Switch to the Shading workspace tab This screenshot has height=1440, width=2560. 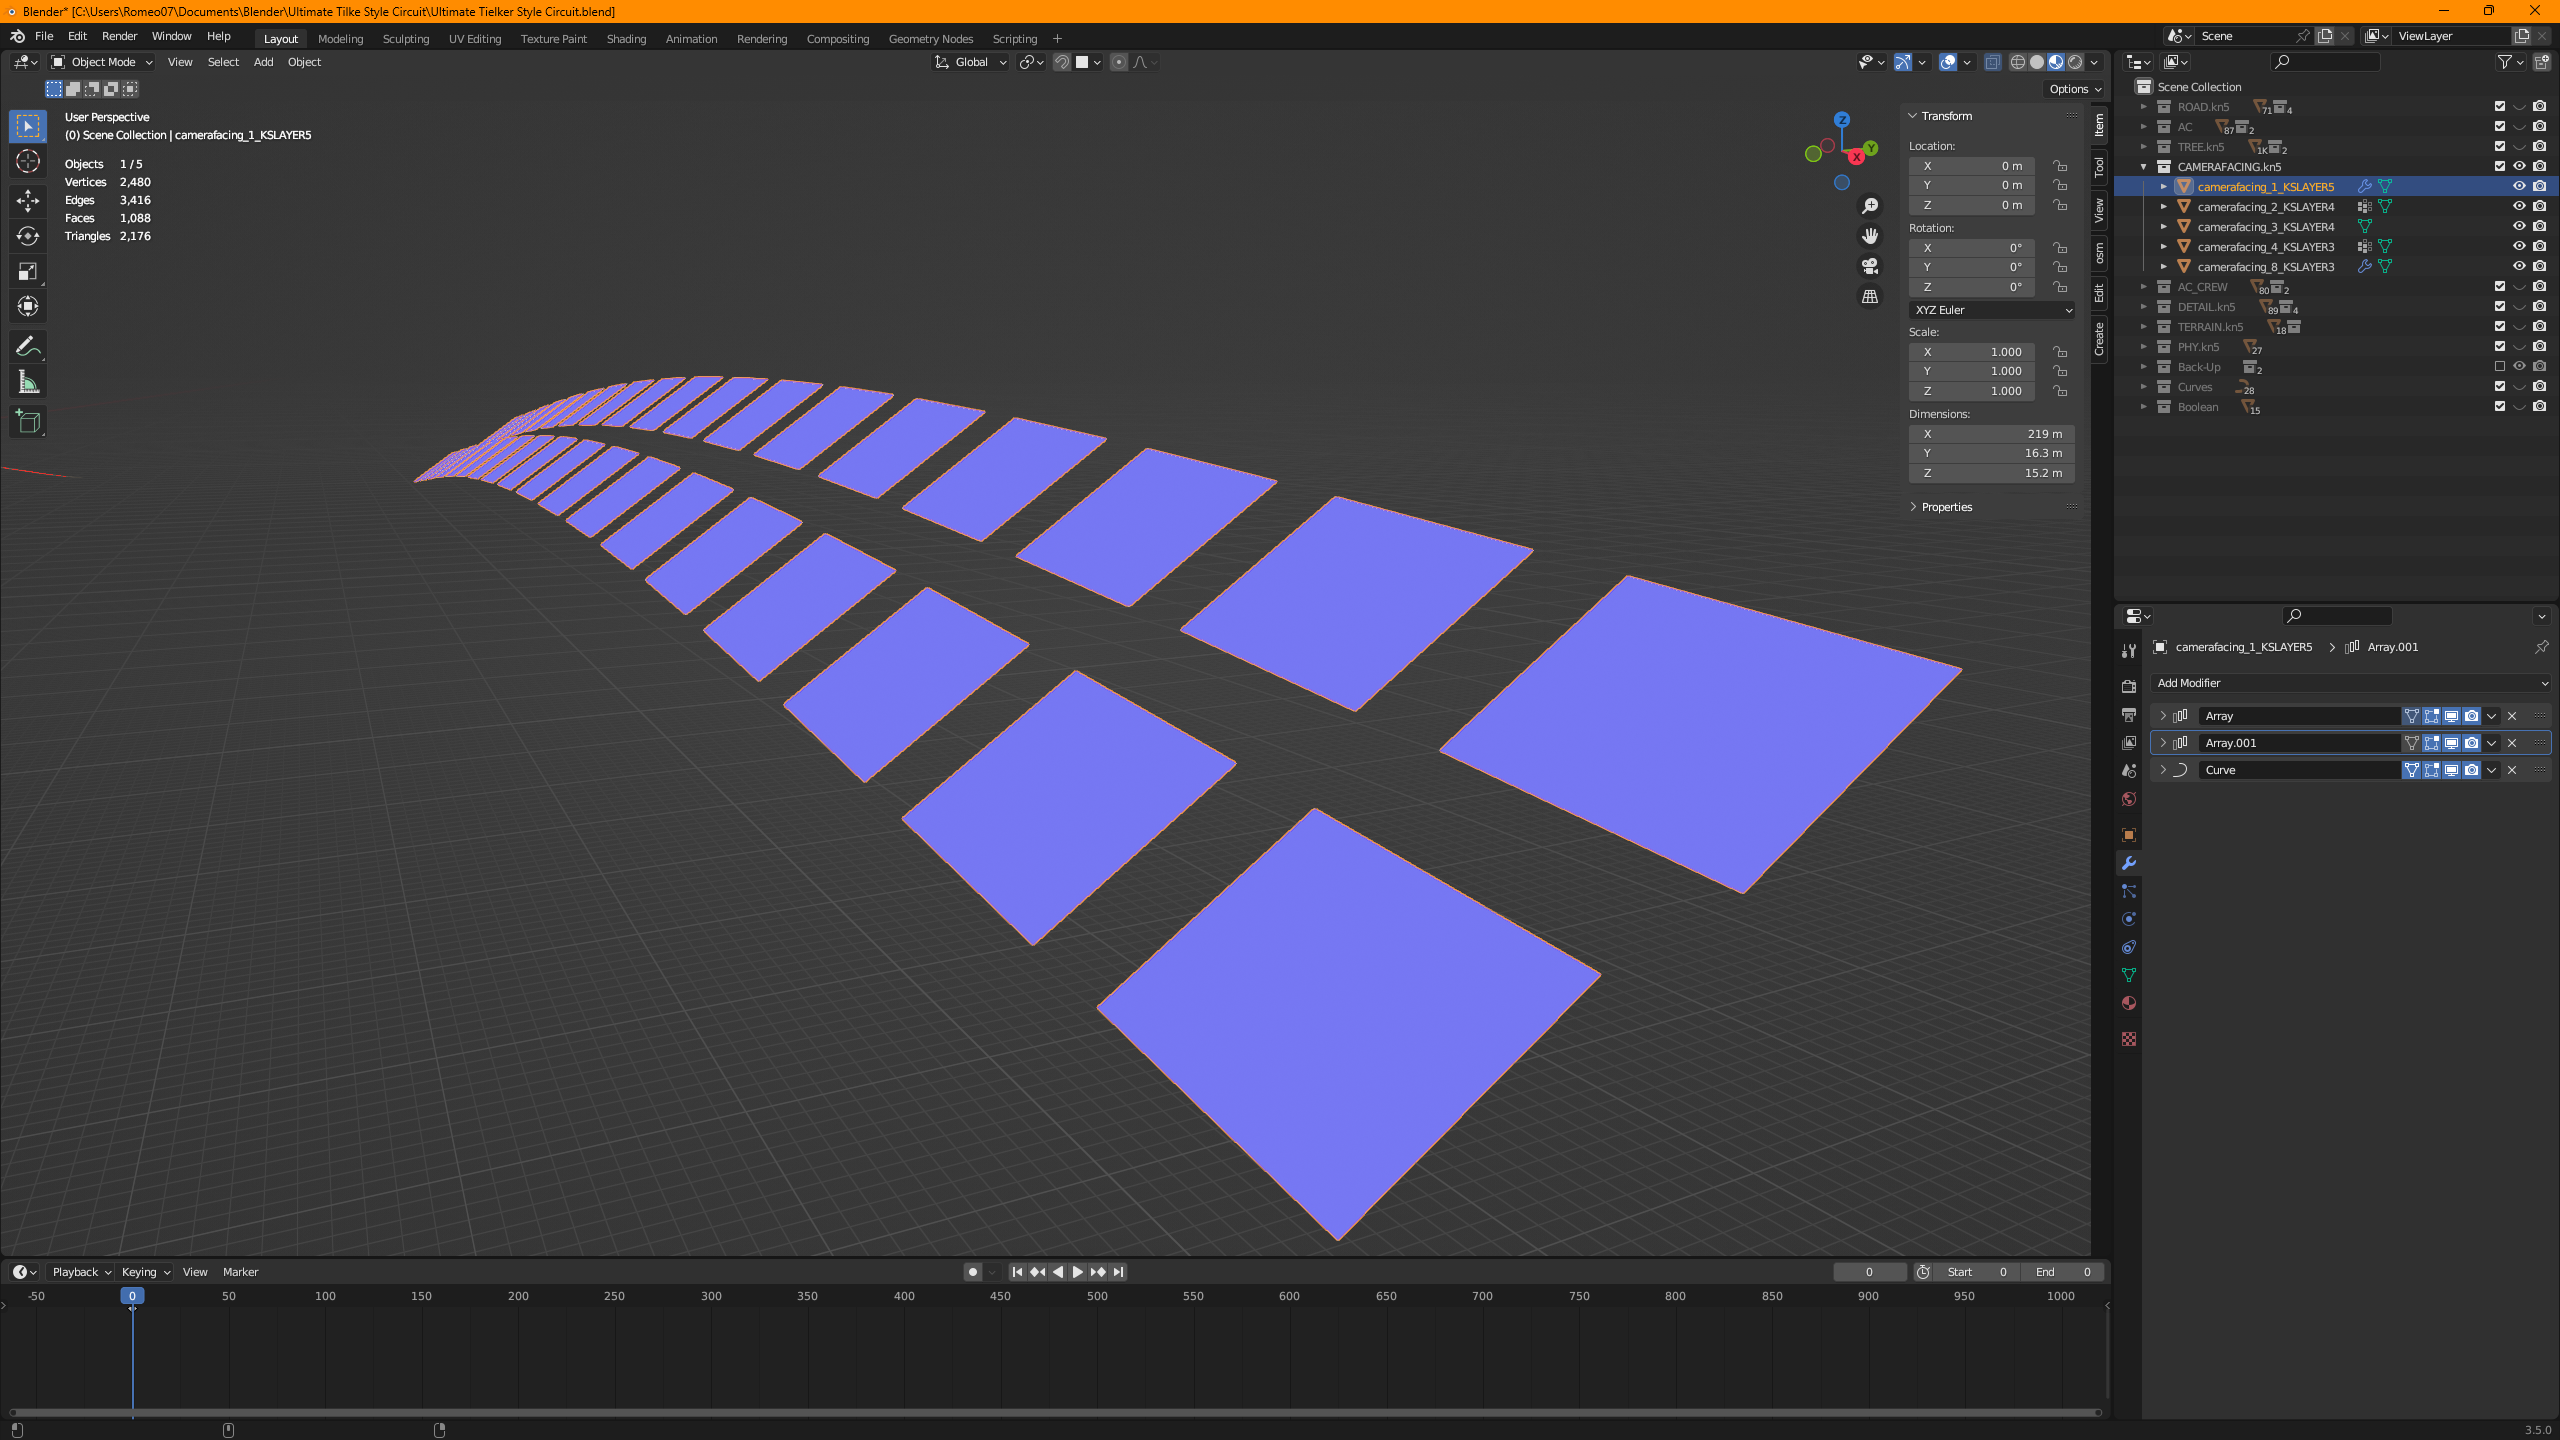pos(626,39)
